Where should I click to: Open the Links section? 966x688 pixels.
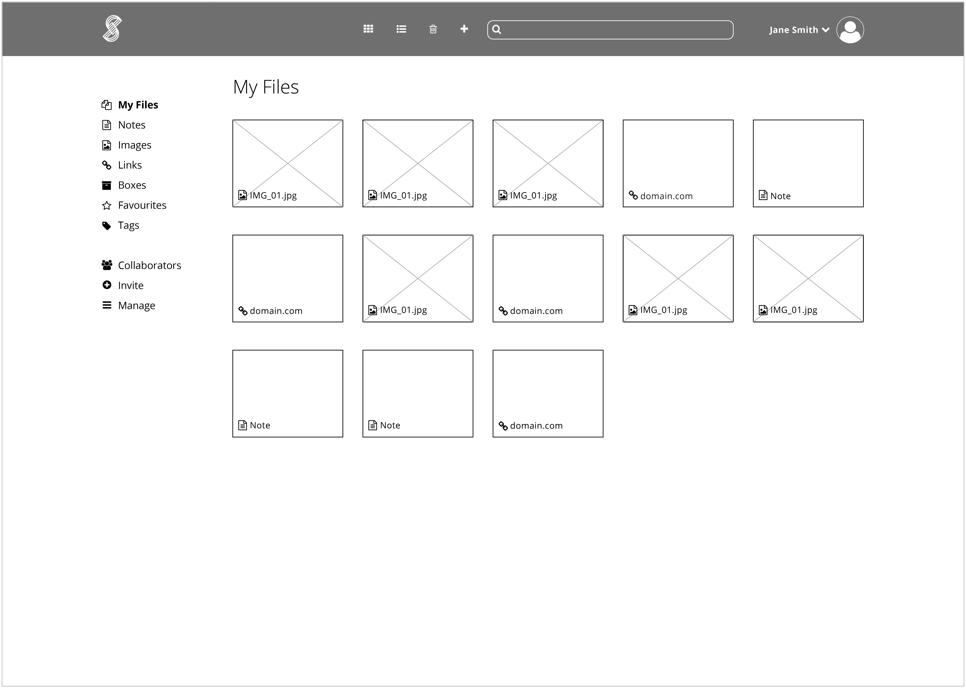click(x=130, y=165)
